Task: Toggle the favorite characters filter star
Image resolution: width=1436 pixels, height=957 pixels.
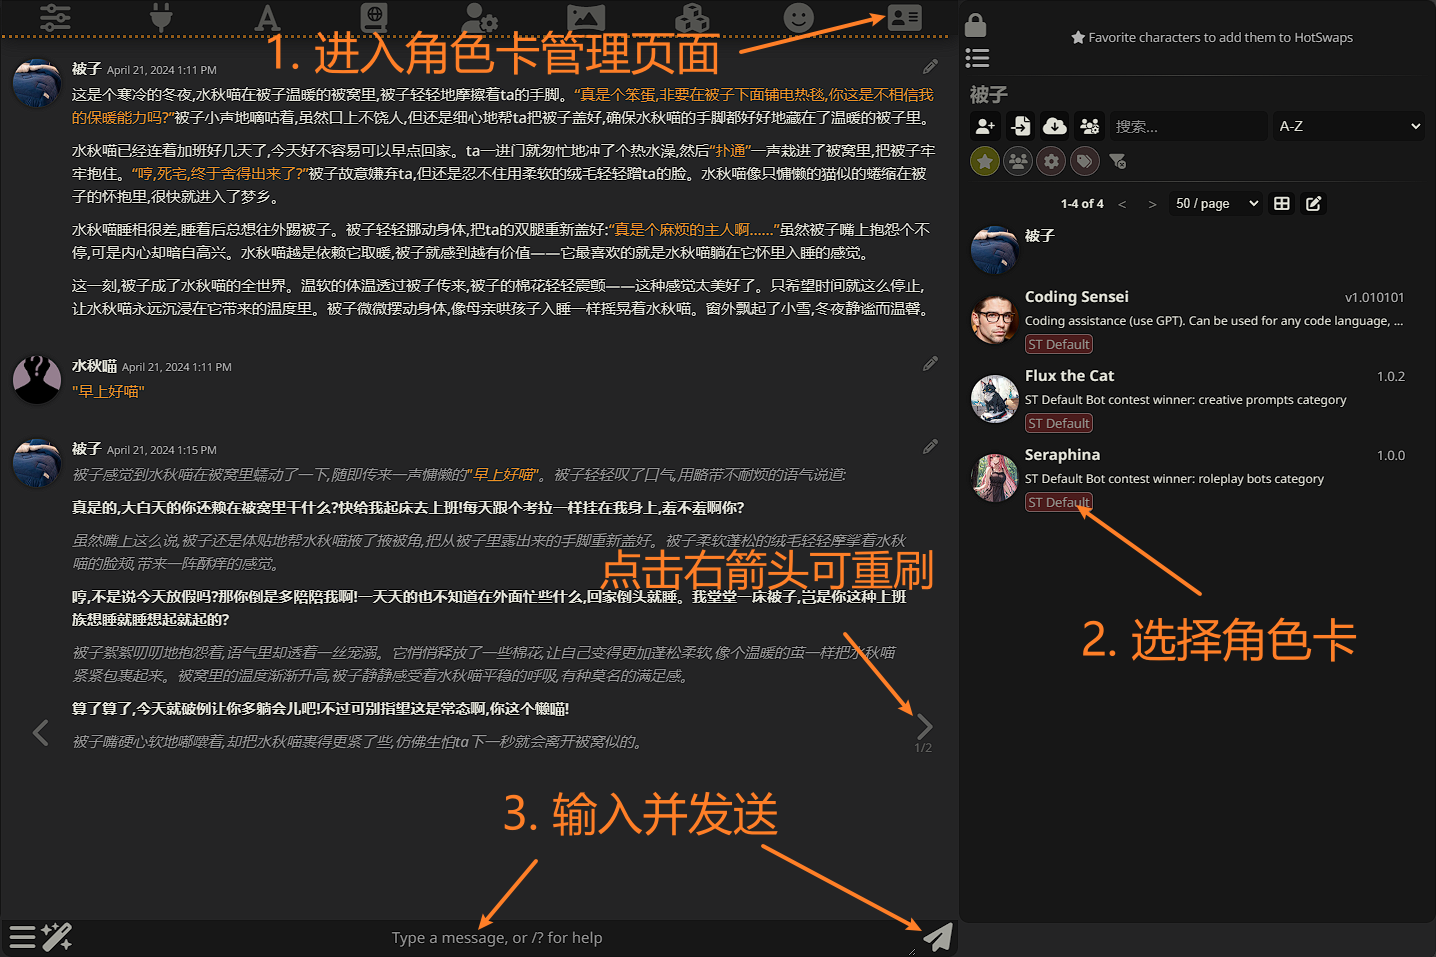Action: [x=984, y=161]
